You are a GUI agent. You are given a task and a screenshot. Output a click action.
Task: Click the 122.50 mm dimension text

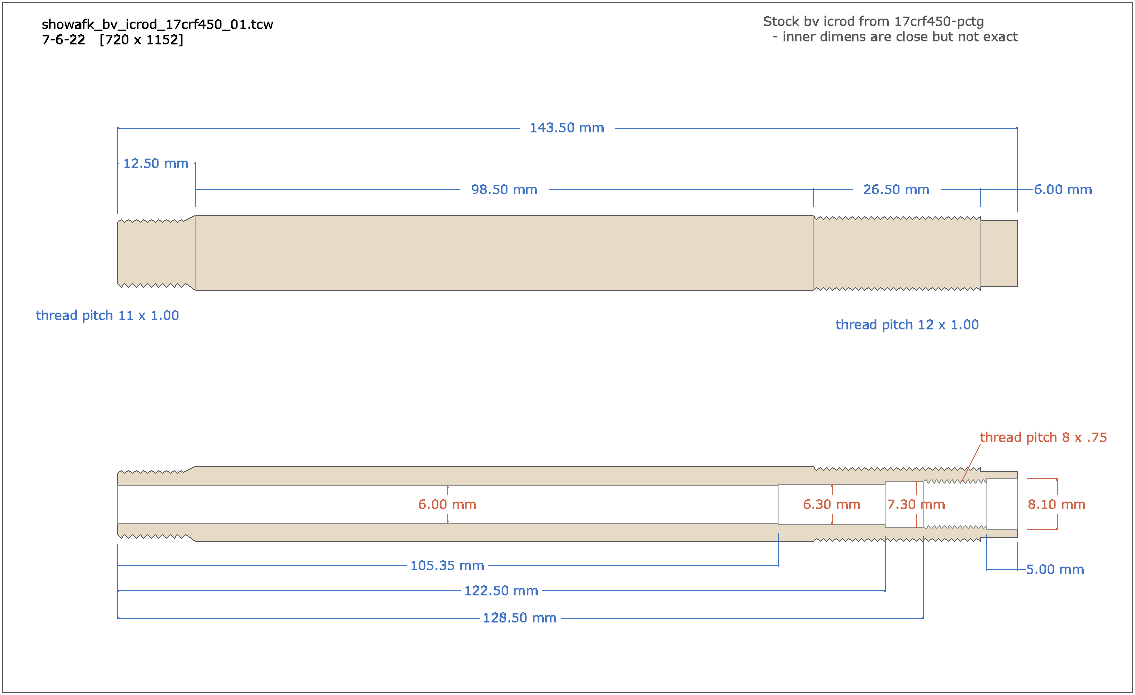click(501, 591)
